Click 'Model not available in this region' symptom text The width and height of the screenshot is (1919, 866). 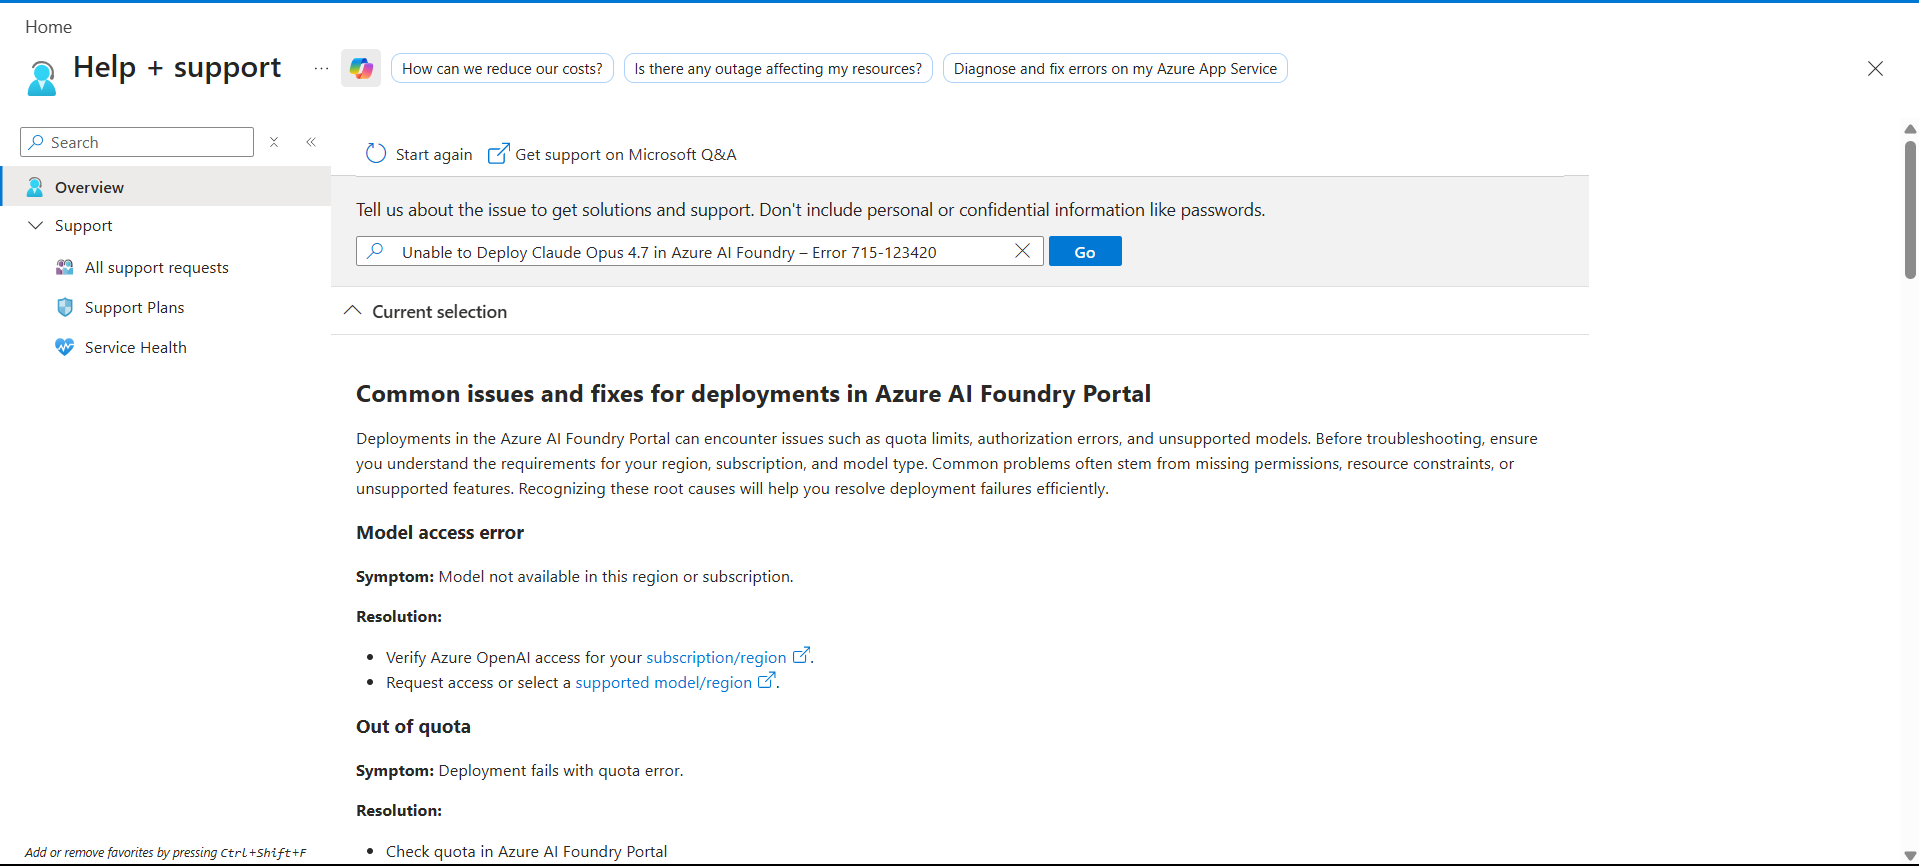[x=616, y=577]
